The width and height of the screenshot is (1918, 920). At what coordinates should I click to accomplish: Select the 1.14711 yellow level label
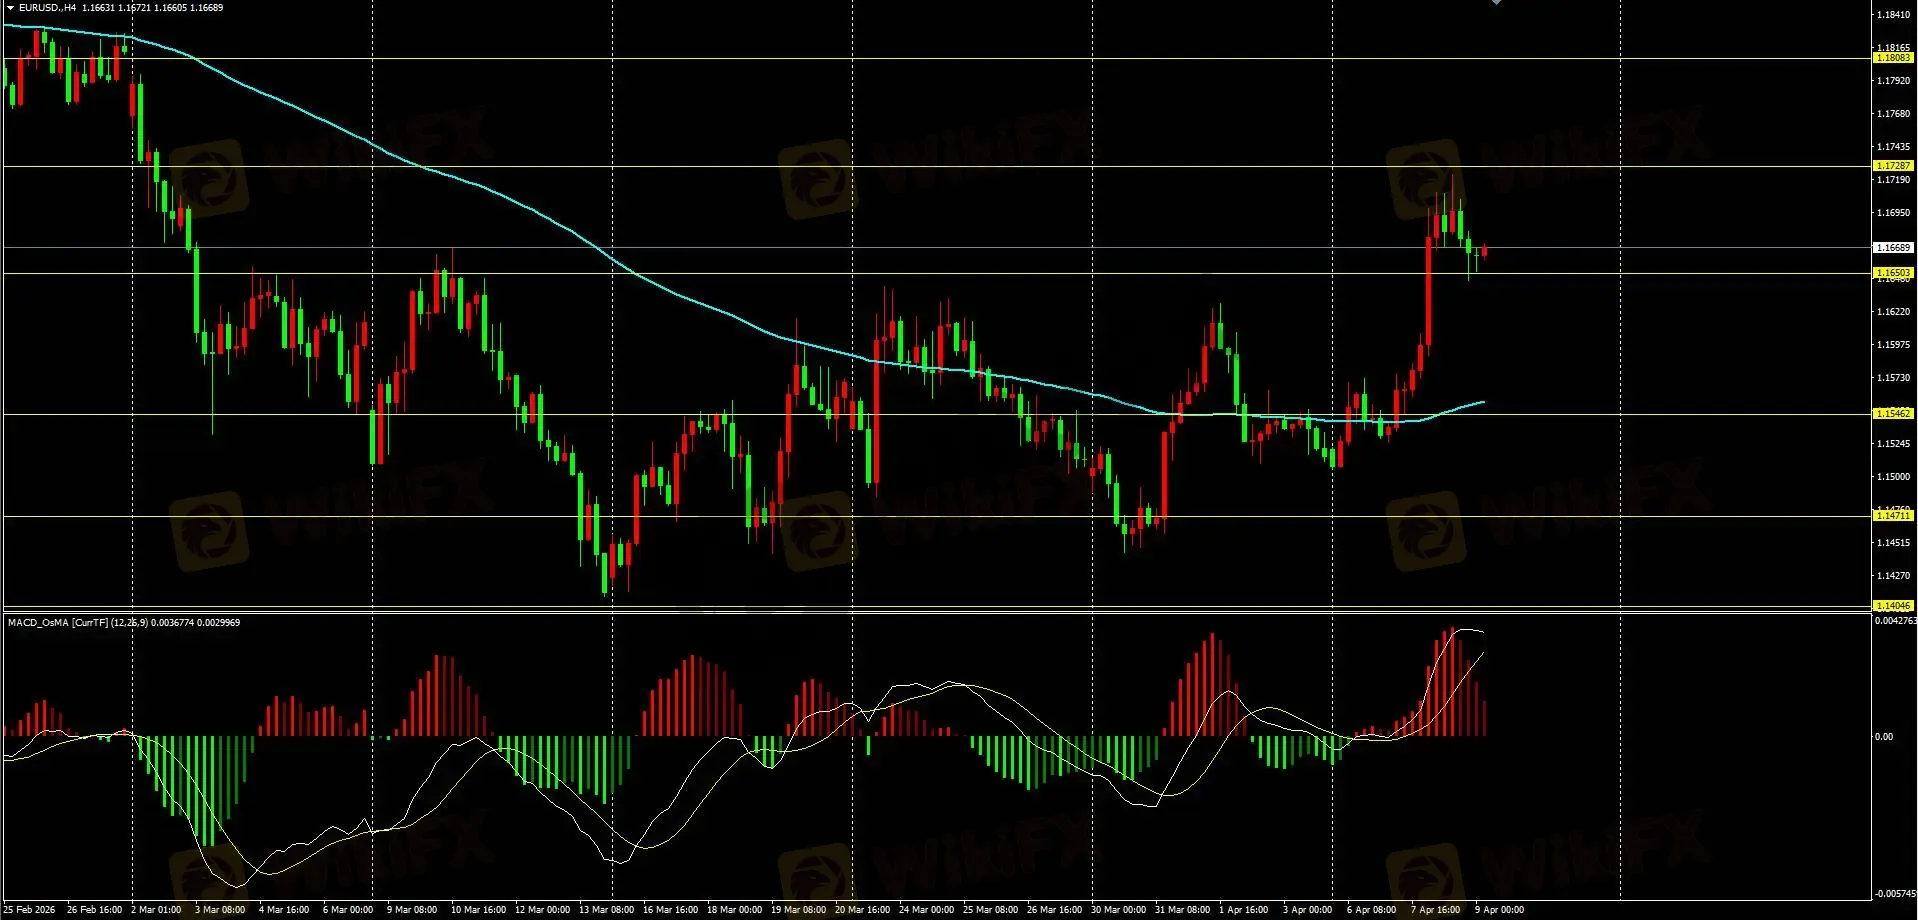[x=1893, y=516]
